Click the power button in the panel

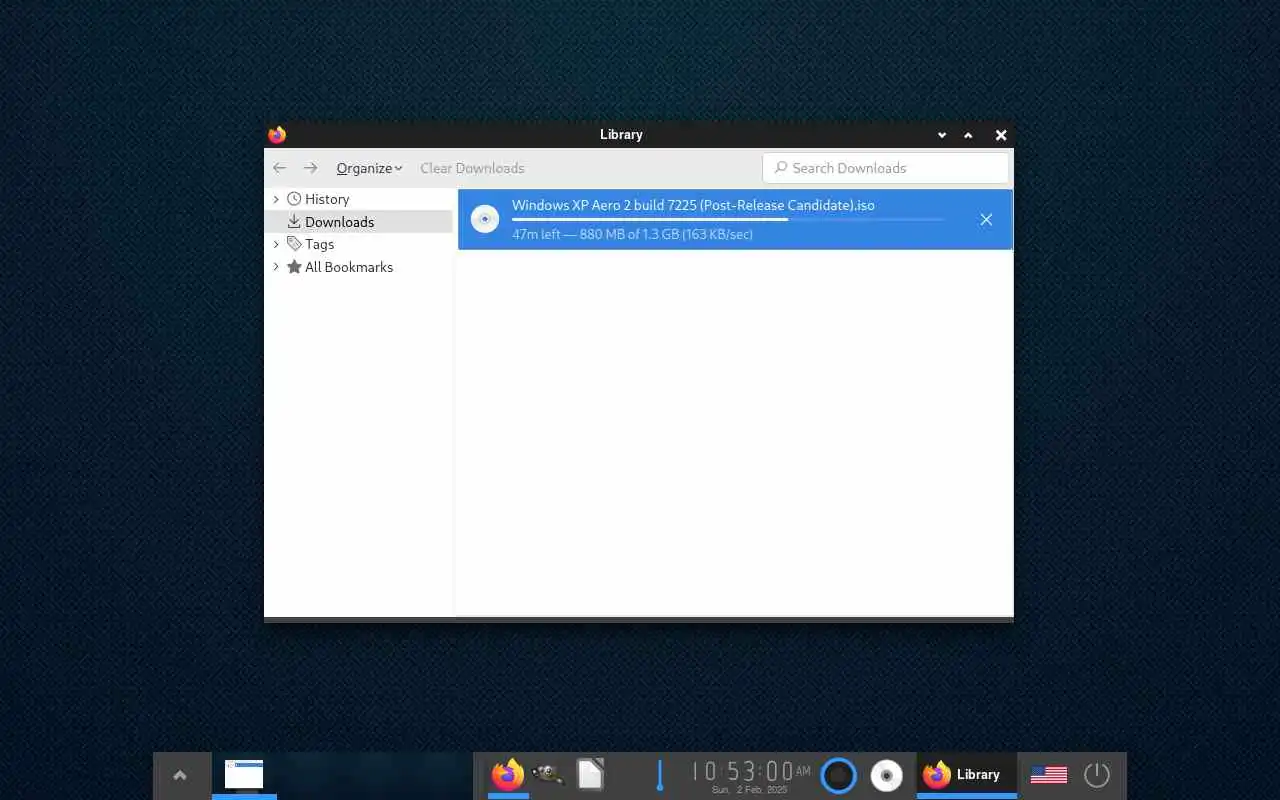(x=1097, y=775)
